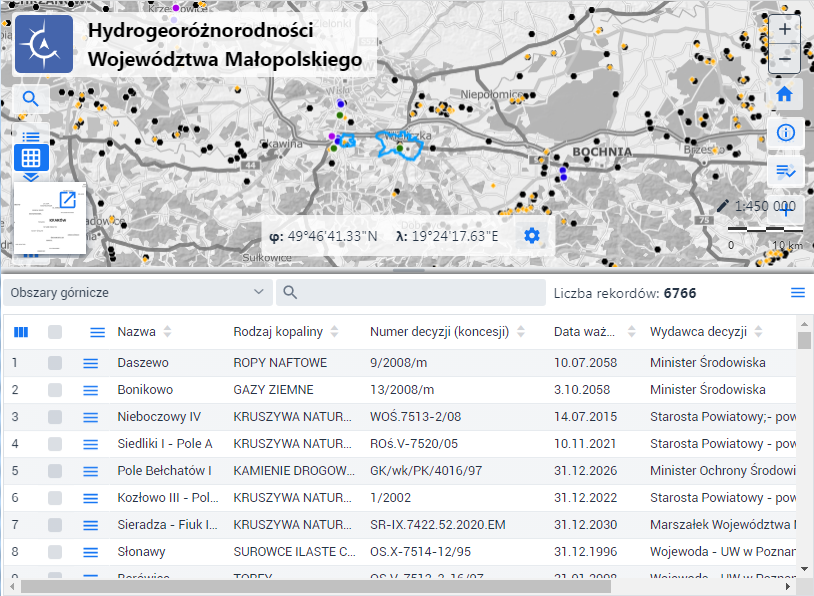Open the Obszary górnicze layer dropdown
Screen dimensions: 814x596
[137, 292]
